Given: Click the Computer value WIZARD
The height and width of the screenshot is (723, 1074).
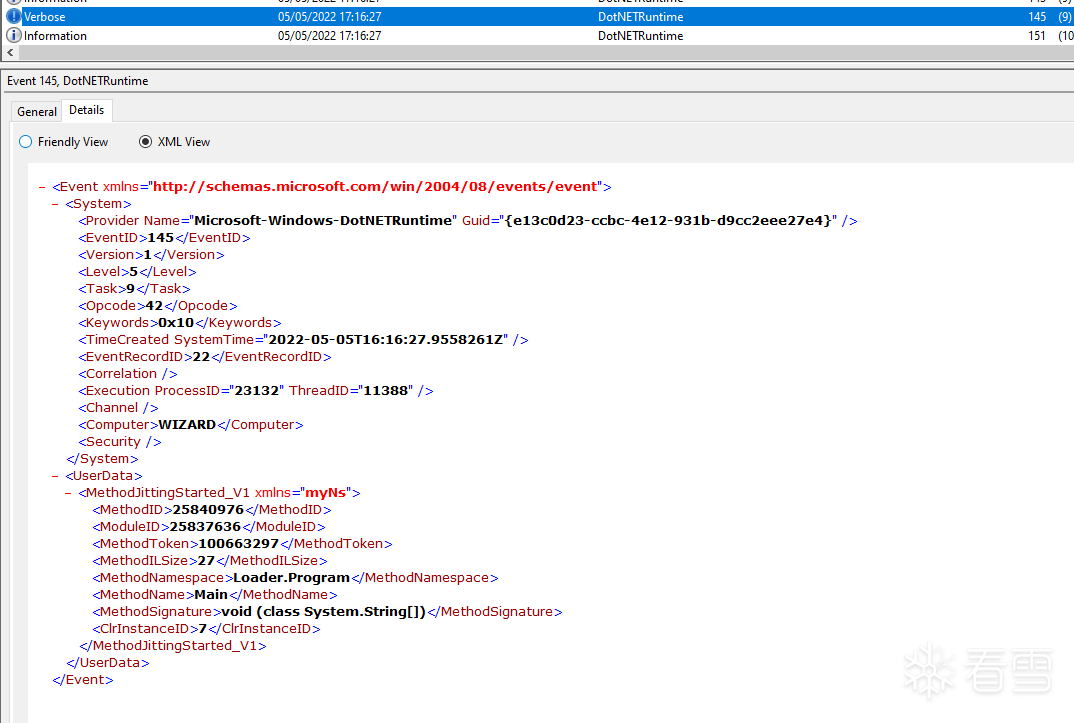Looking at the screenshot, I should [x=187, y=424].
